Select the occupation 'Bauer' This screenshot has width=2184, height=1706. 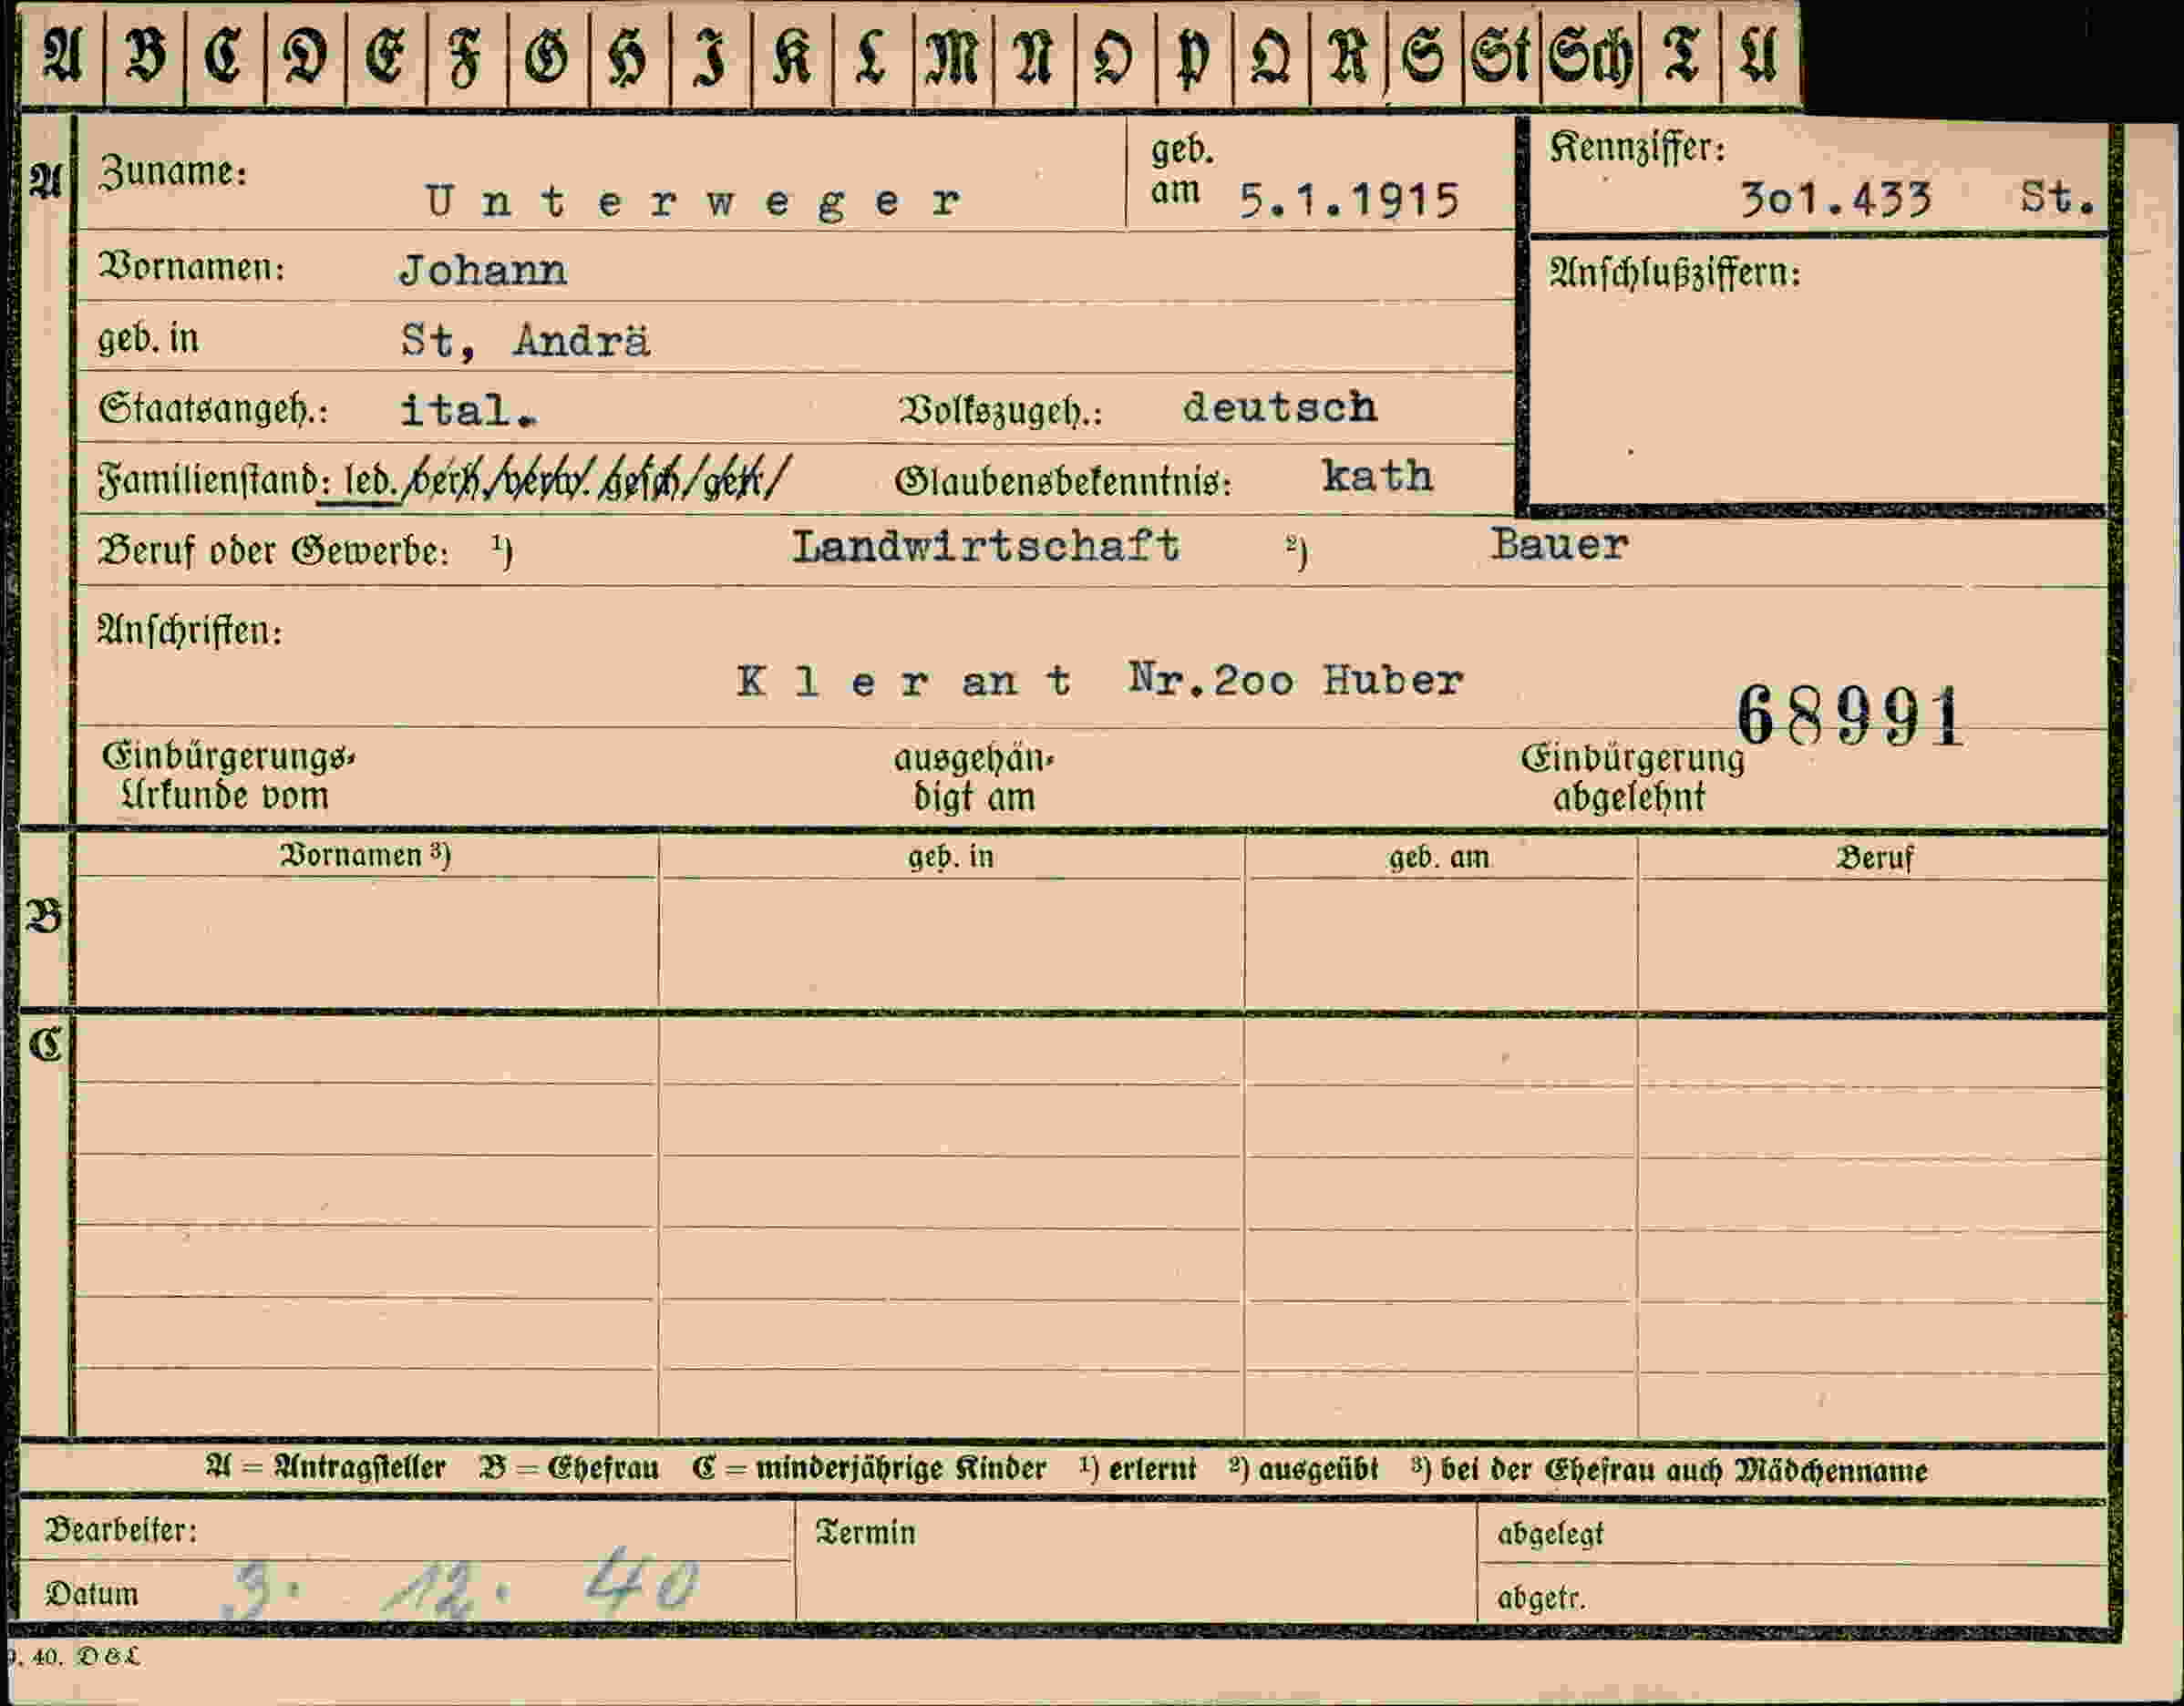pos(1558,545)
